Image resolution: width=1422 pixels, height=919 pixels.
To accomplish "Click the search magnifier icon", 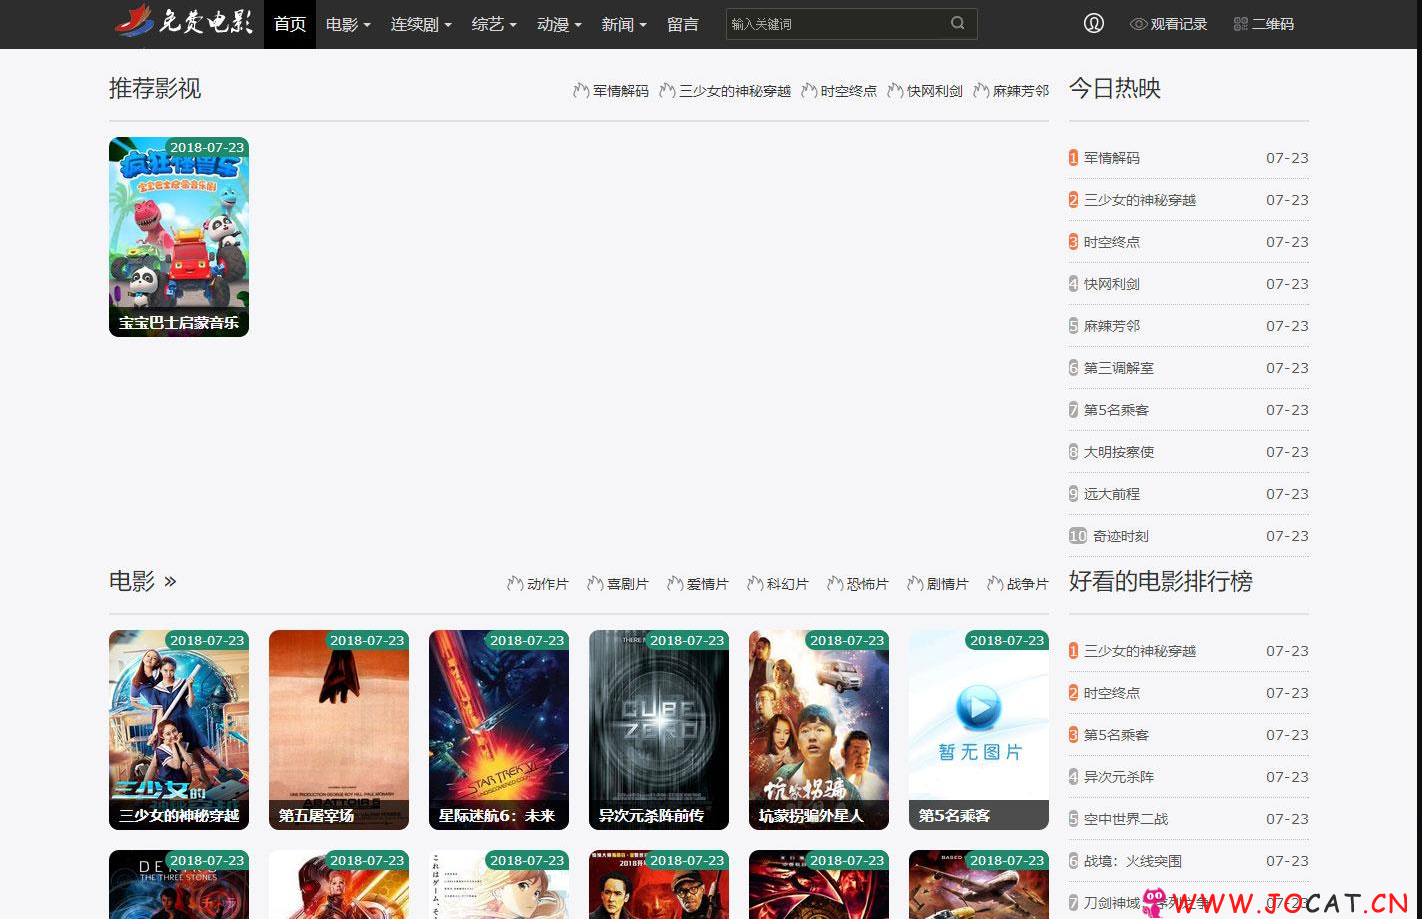I will pos(958,23).
